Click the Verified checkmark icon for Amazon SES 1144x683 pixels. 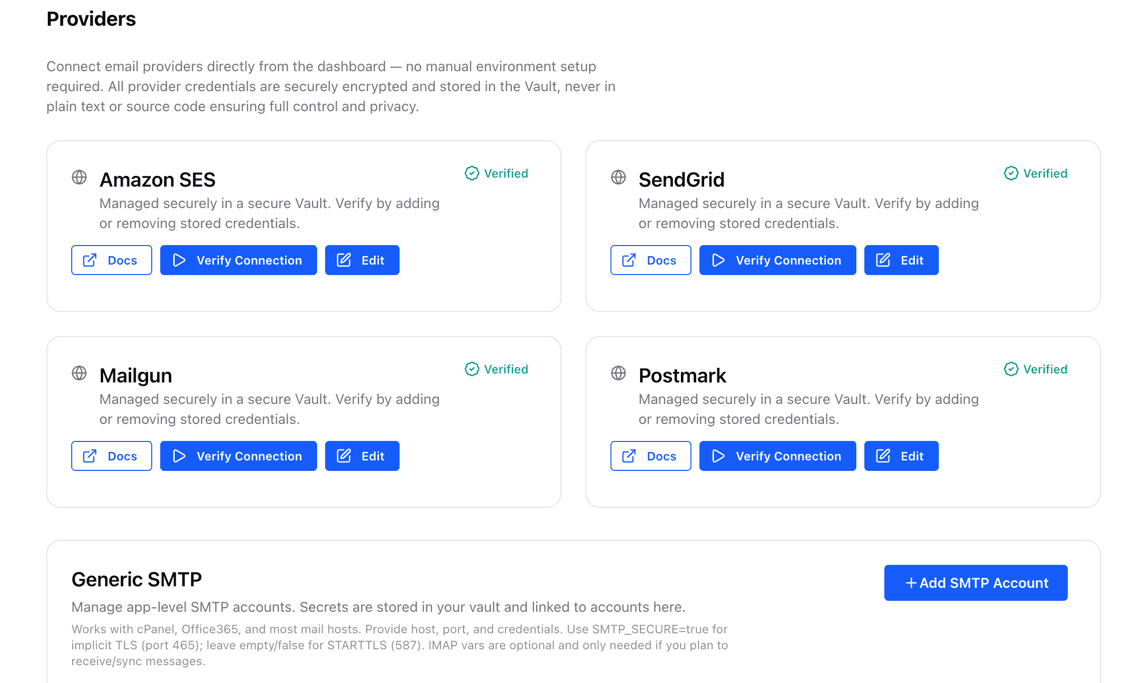(472, 173)
